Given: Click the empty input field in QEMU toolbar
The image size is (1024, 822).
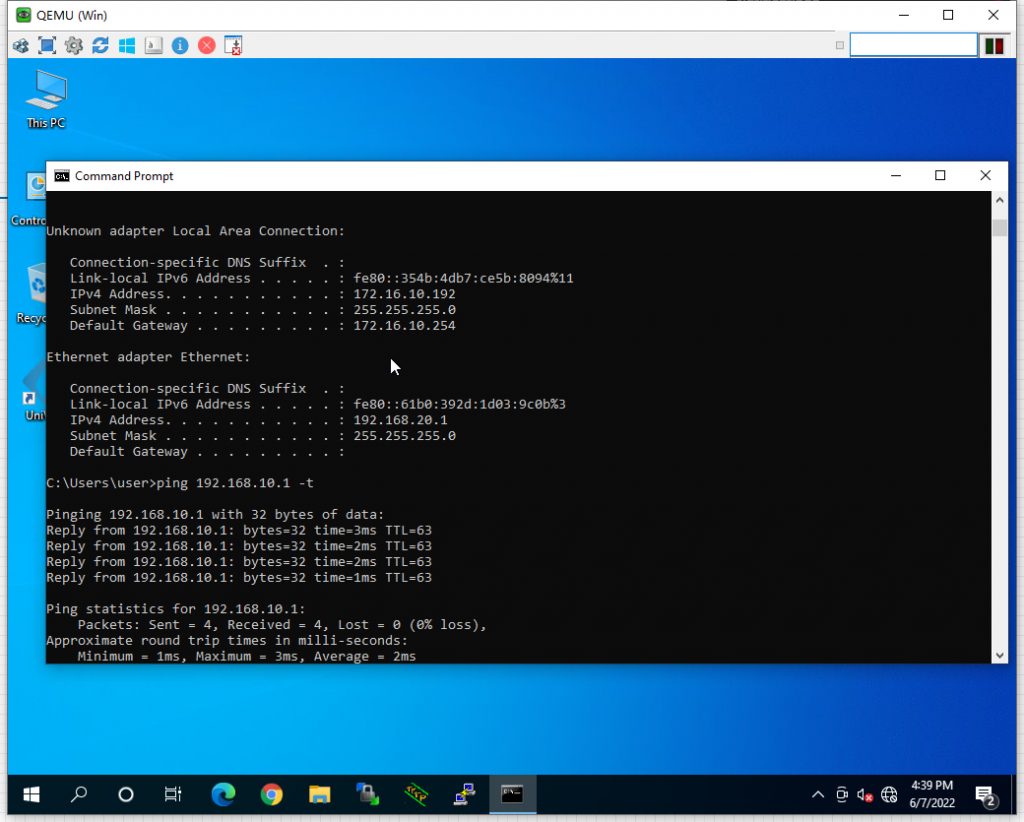Looking at the screenshot, I should 912,45.
